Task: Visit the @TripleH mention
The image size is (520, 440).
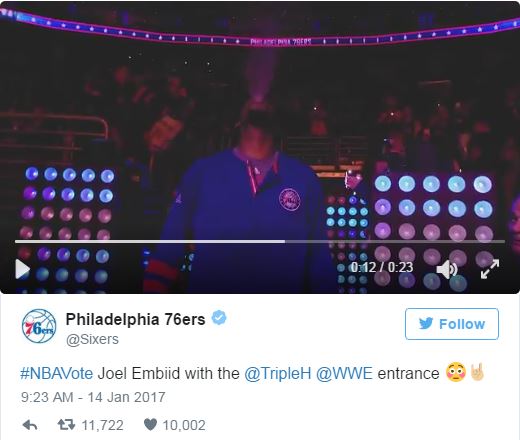Action: (x=278, y=373)
